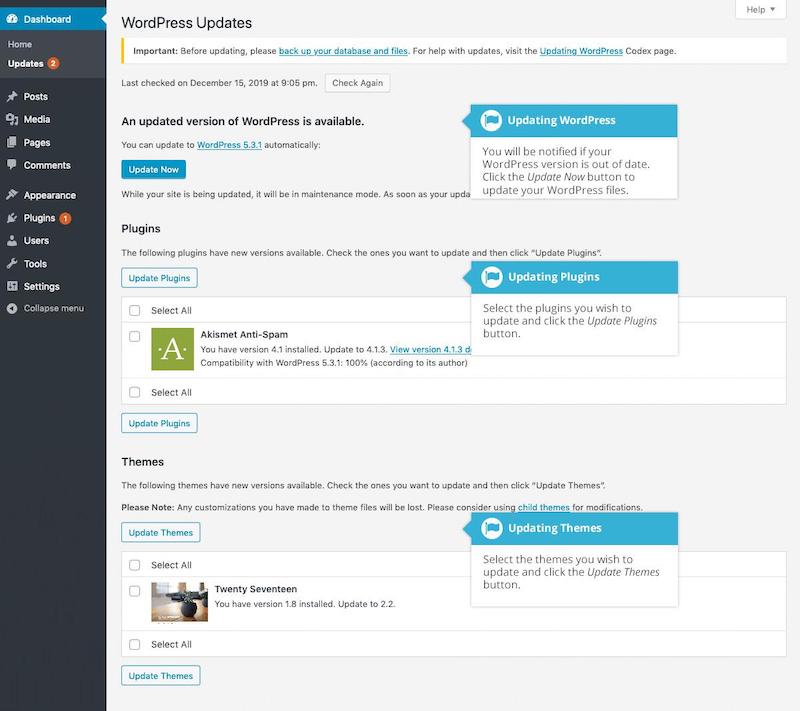Click the blue Update Now button
This screenshot has width=800, height=711.
click(154, 169)
